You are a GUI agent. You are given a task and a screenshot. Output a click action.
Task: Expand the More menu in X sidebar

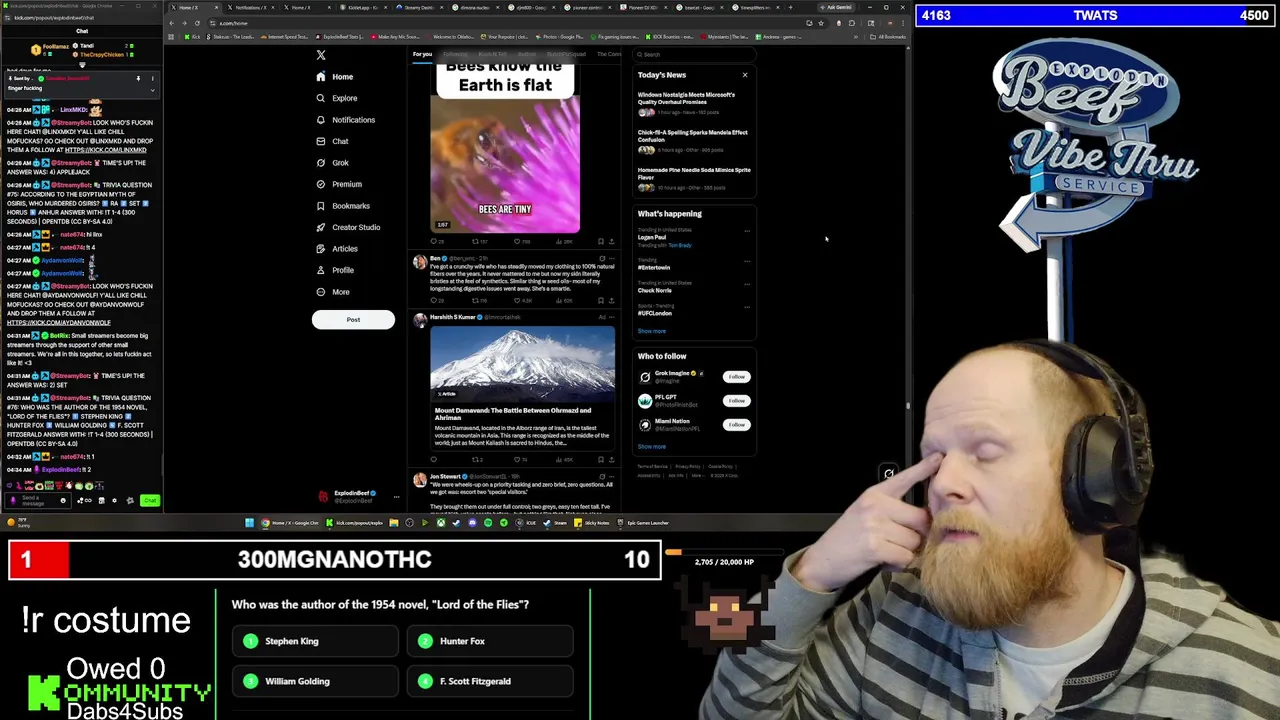332,292
